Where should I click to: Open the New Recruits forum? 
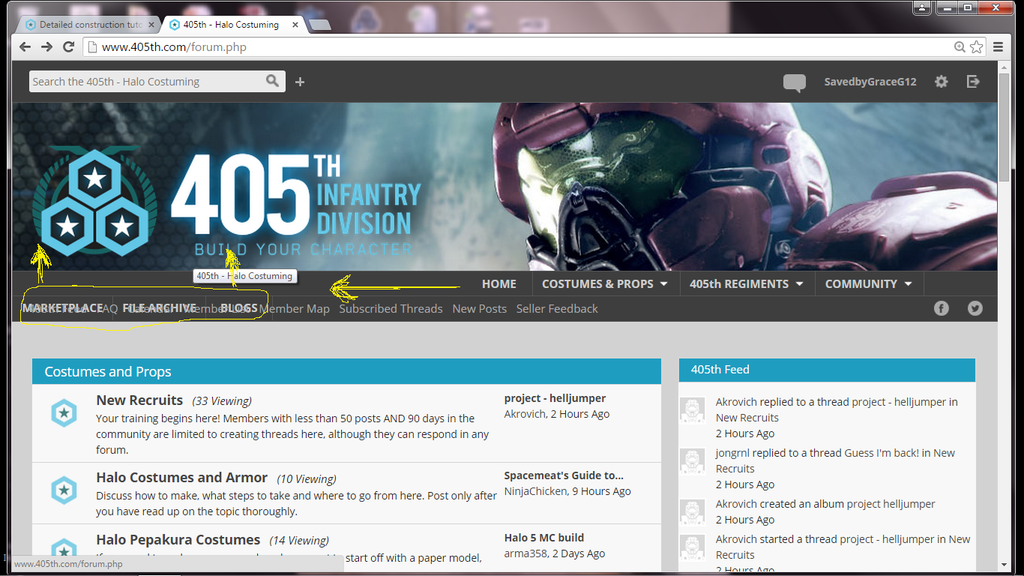(139, 400)
